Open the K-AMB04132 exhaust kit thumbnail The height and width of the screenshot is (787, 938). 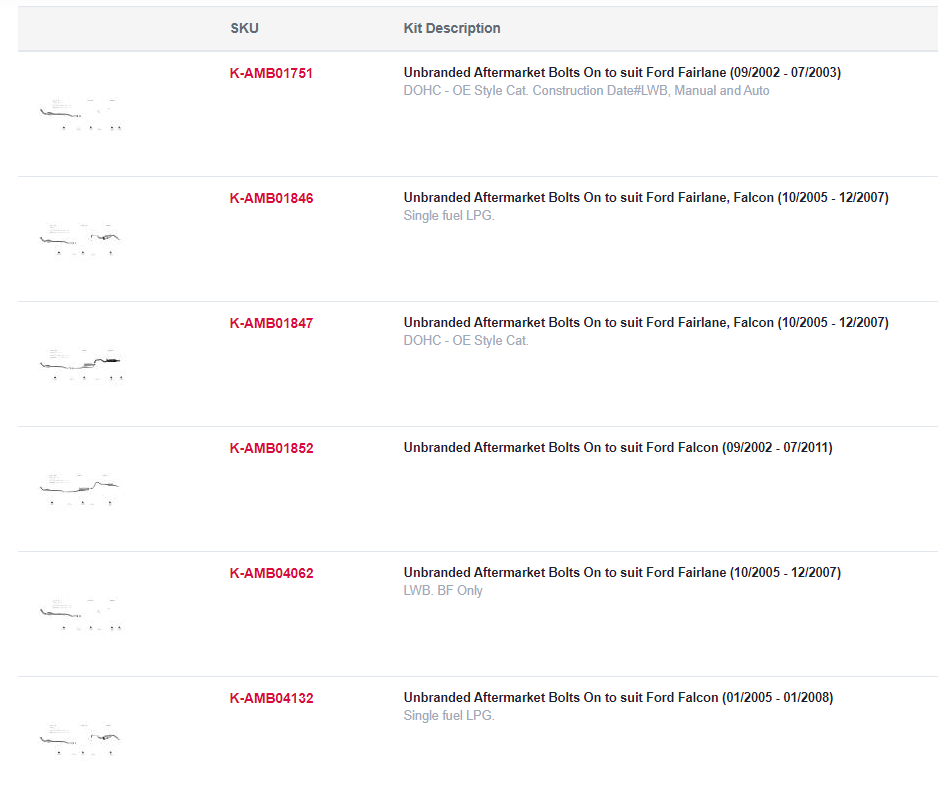(x=81, y=739)
